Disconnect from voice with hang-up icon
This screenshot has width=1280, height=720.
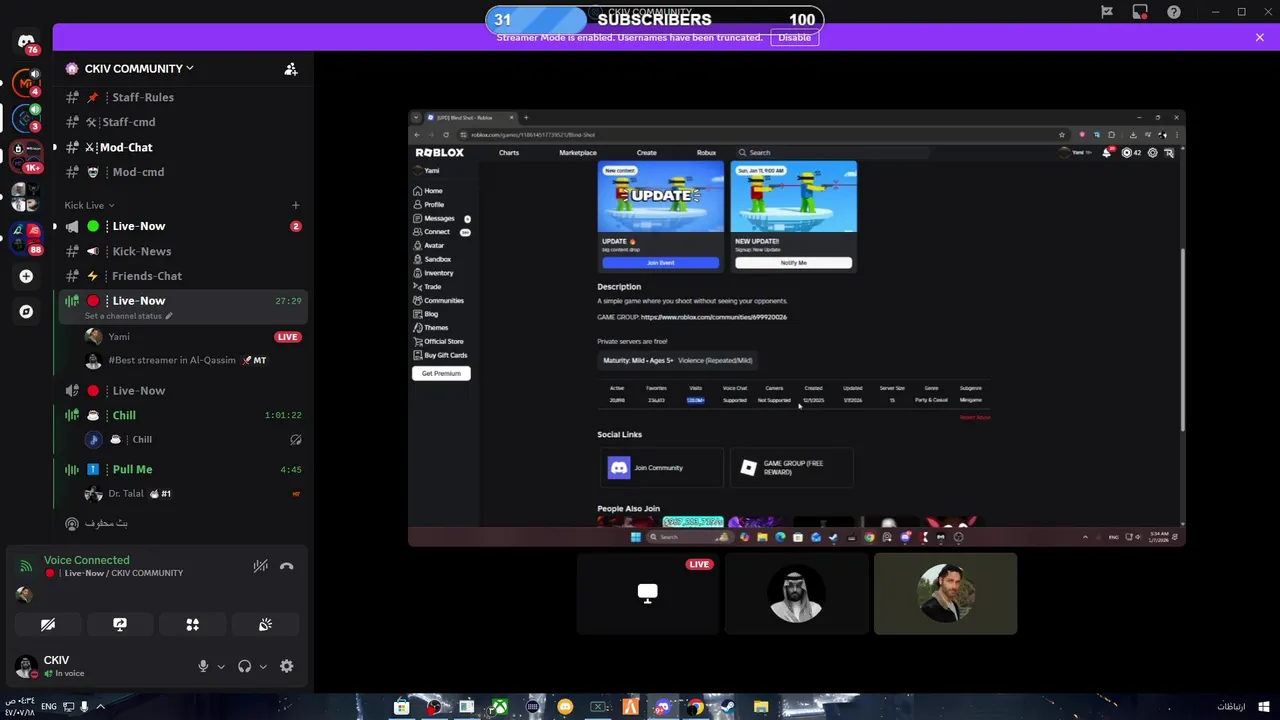287,566
